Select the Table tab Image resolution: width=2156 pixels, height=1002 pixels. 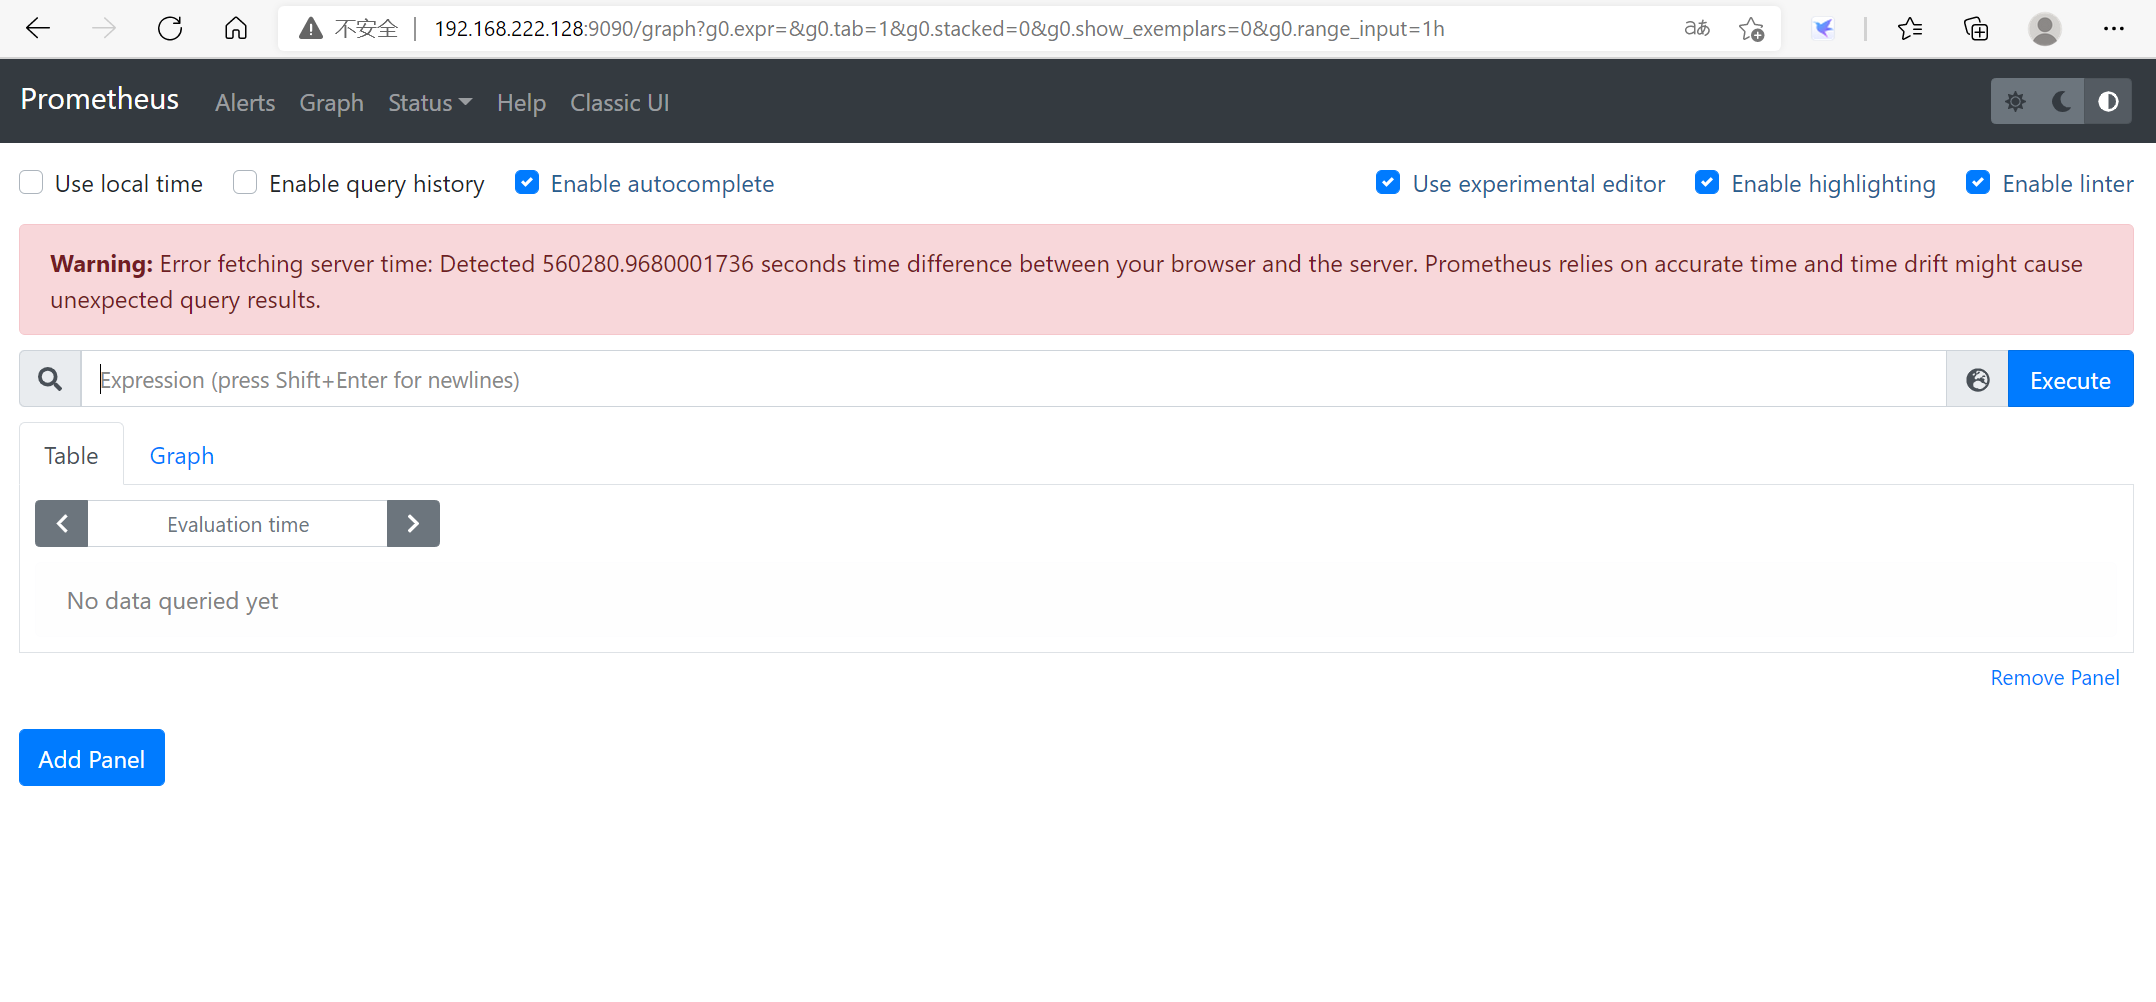click(x=71, y=455)
